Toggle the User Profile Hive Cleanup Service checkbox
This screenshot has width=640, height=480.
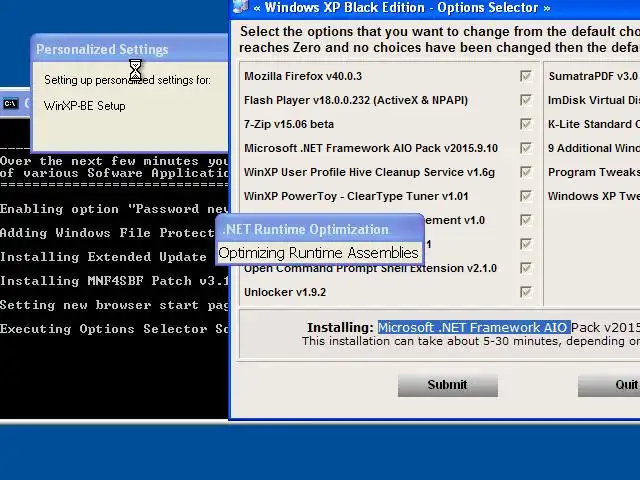(526, 172)
